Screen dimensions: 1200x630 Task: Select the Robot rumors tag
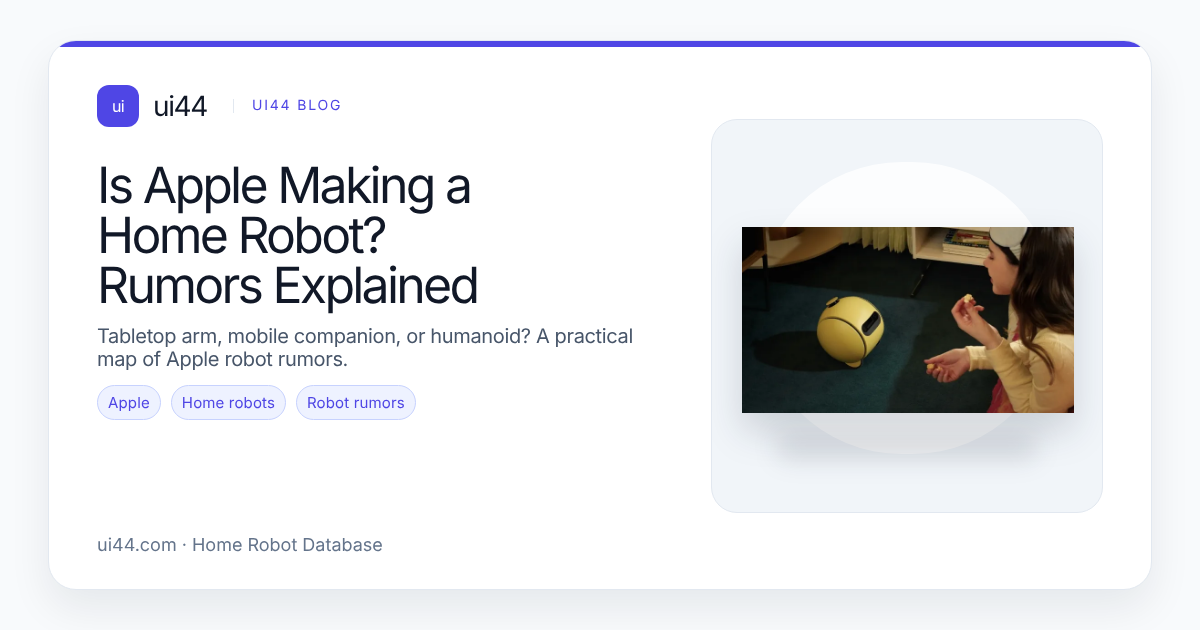pos(356,403)
